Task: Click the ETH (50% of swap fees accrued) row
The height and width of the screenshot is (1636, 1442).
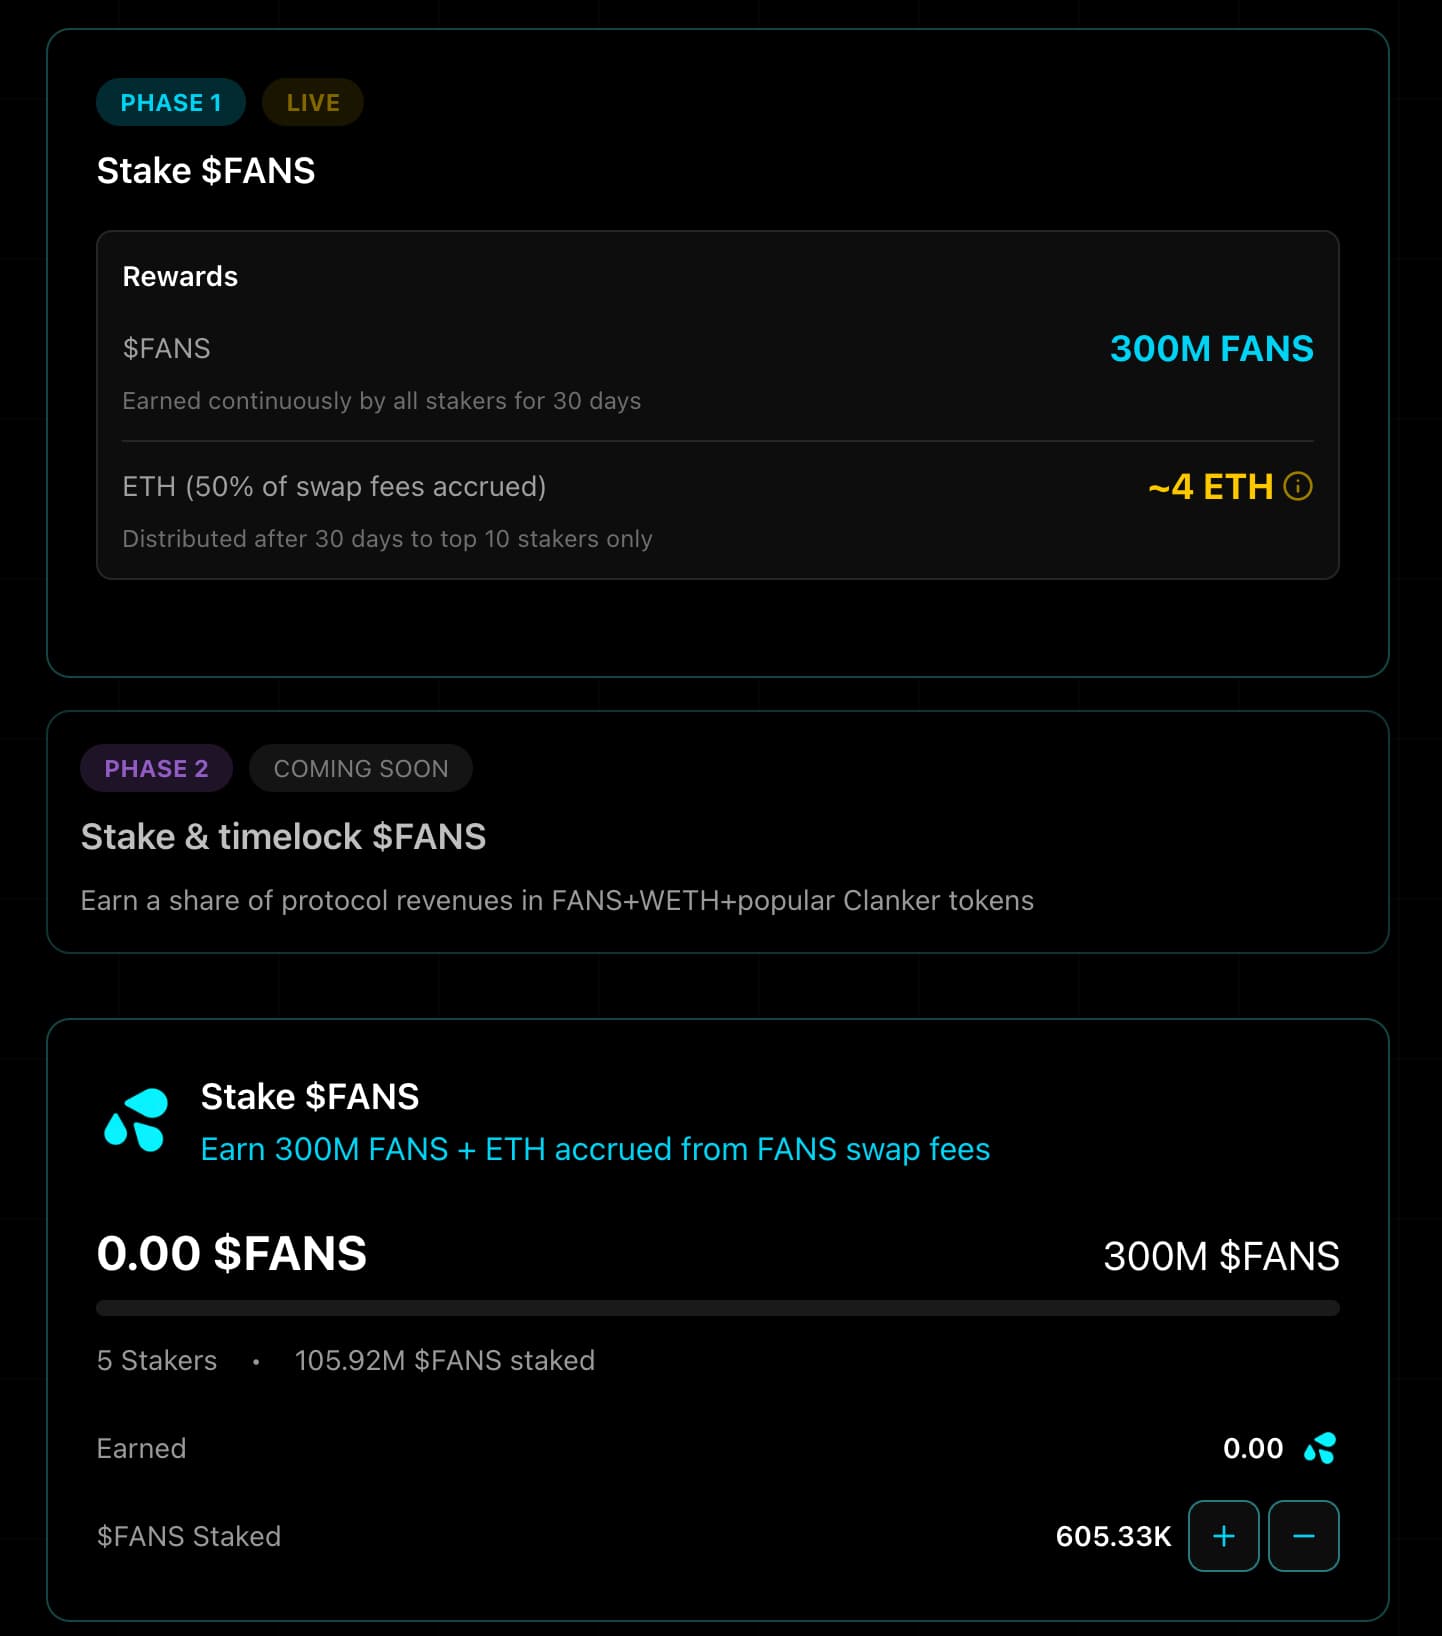Action: 334,487
